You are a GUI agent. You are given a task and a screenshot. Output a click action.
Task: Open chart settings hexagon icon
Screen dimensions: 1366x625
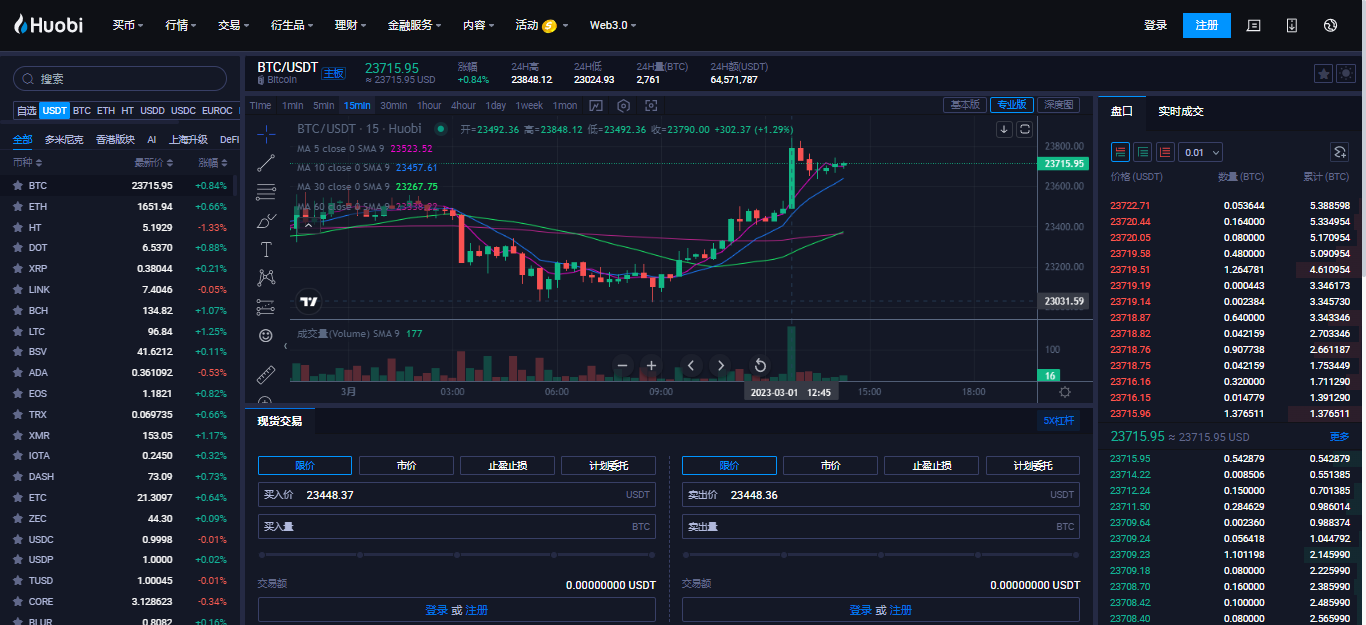pos(624,105)
